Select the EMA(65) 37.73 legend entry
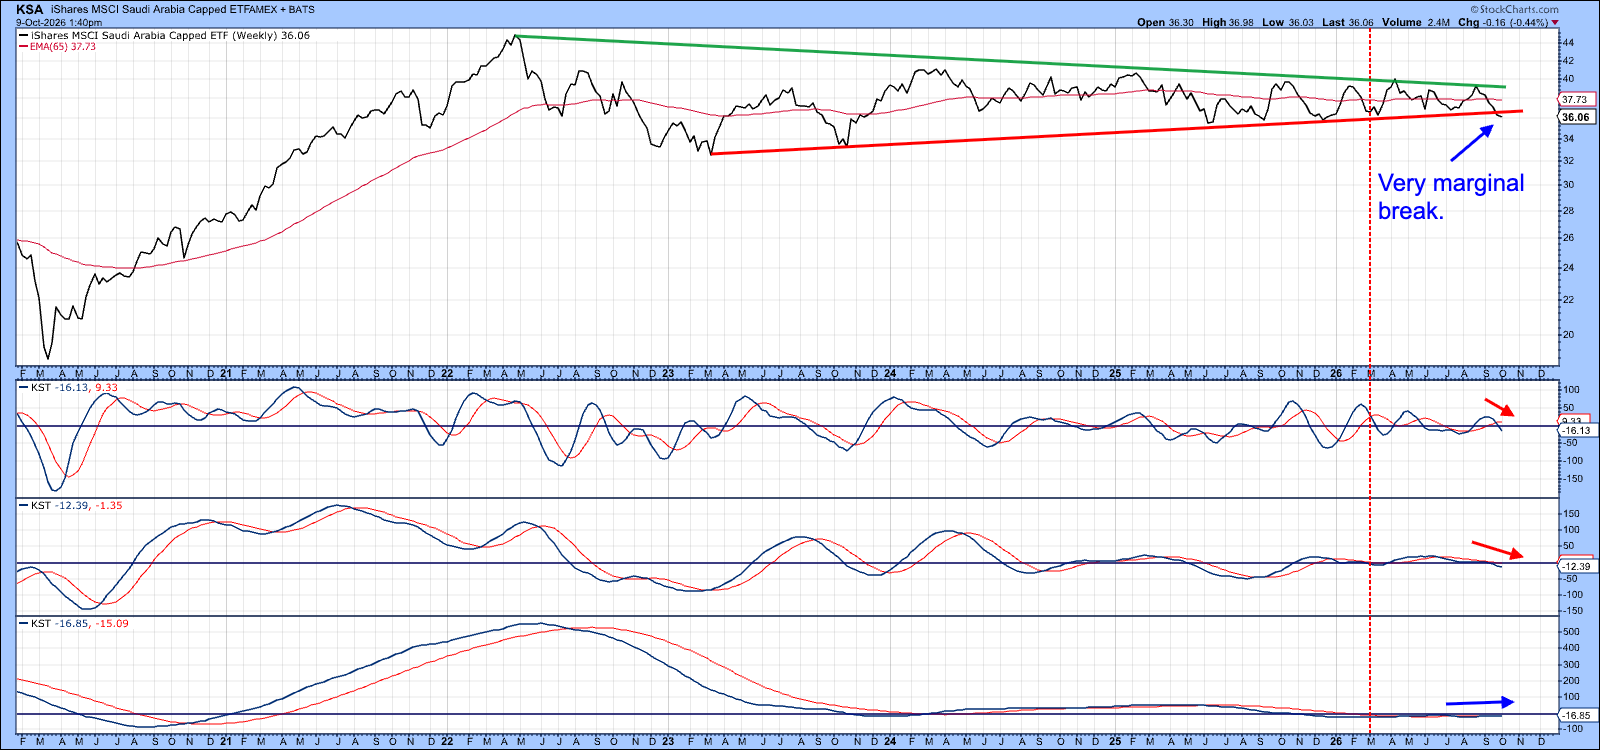 click(59, 46)
